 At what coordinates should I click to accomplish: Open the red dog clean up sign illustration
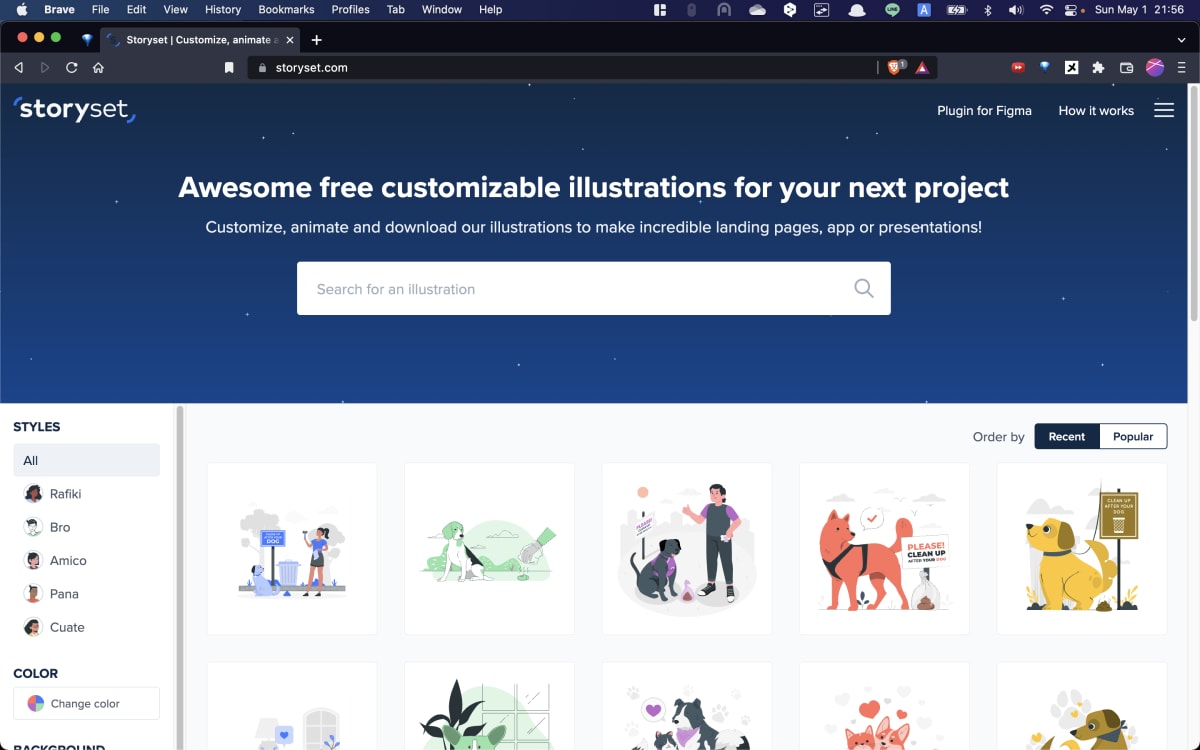point(884,548)
